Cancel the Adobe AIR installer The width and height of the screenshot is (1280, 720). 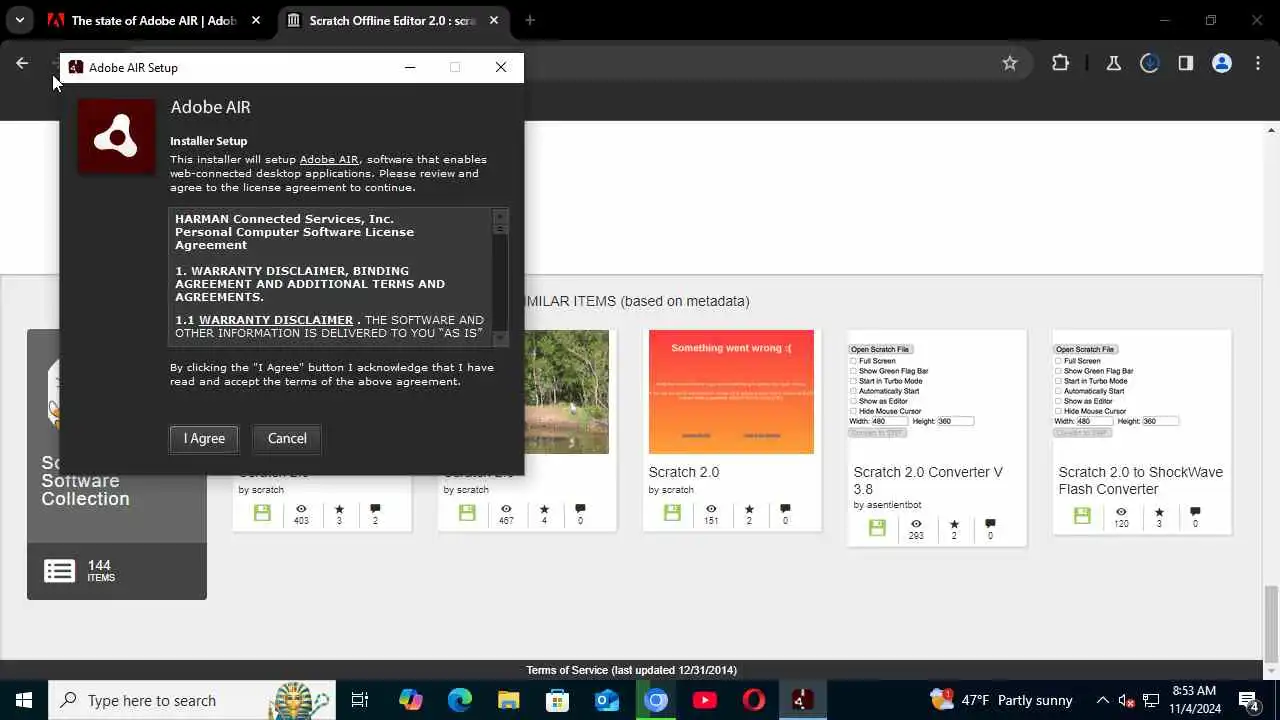tap(287, 438)
